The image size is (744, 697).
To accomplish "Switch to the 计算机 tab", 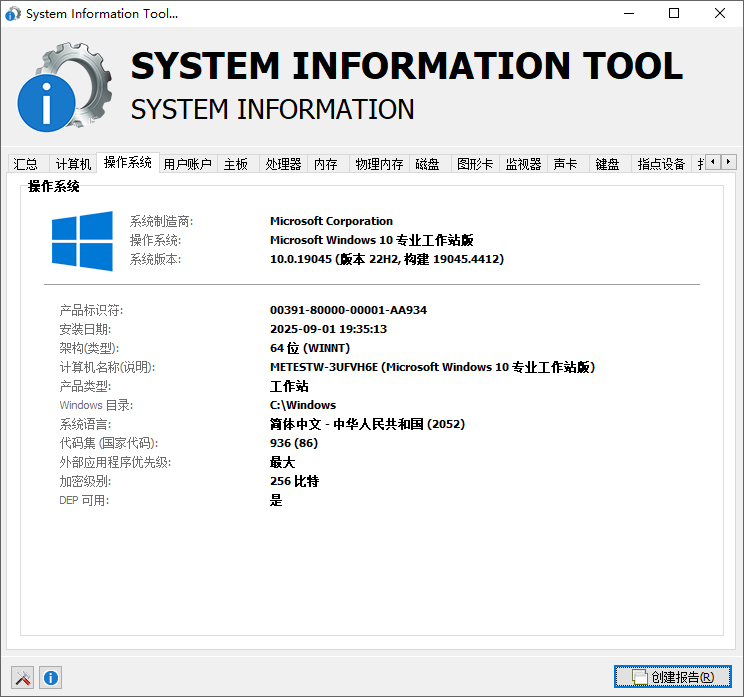I will click(x=73, y=164).
